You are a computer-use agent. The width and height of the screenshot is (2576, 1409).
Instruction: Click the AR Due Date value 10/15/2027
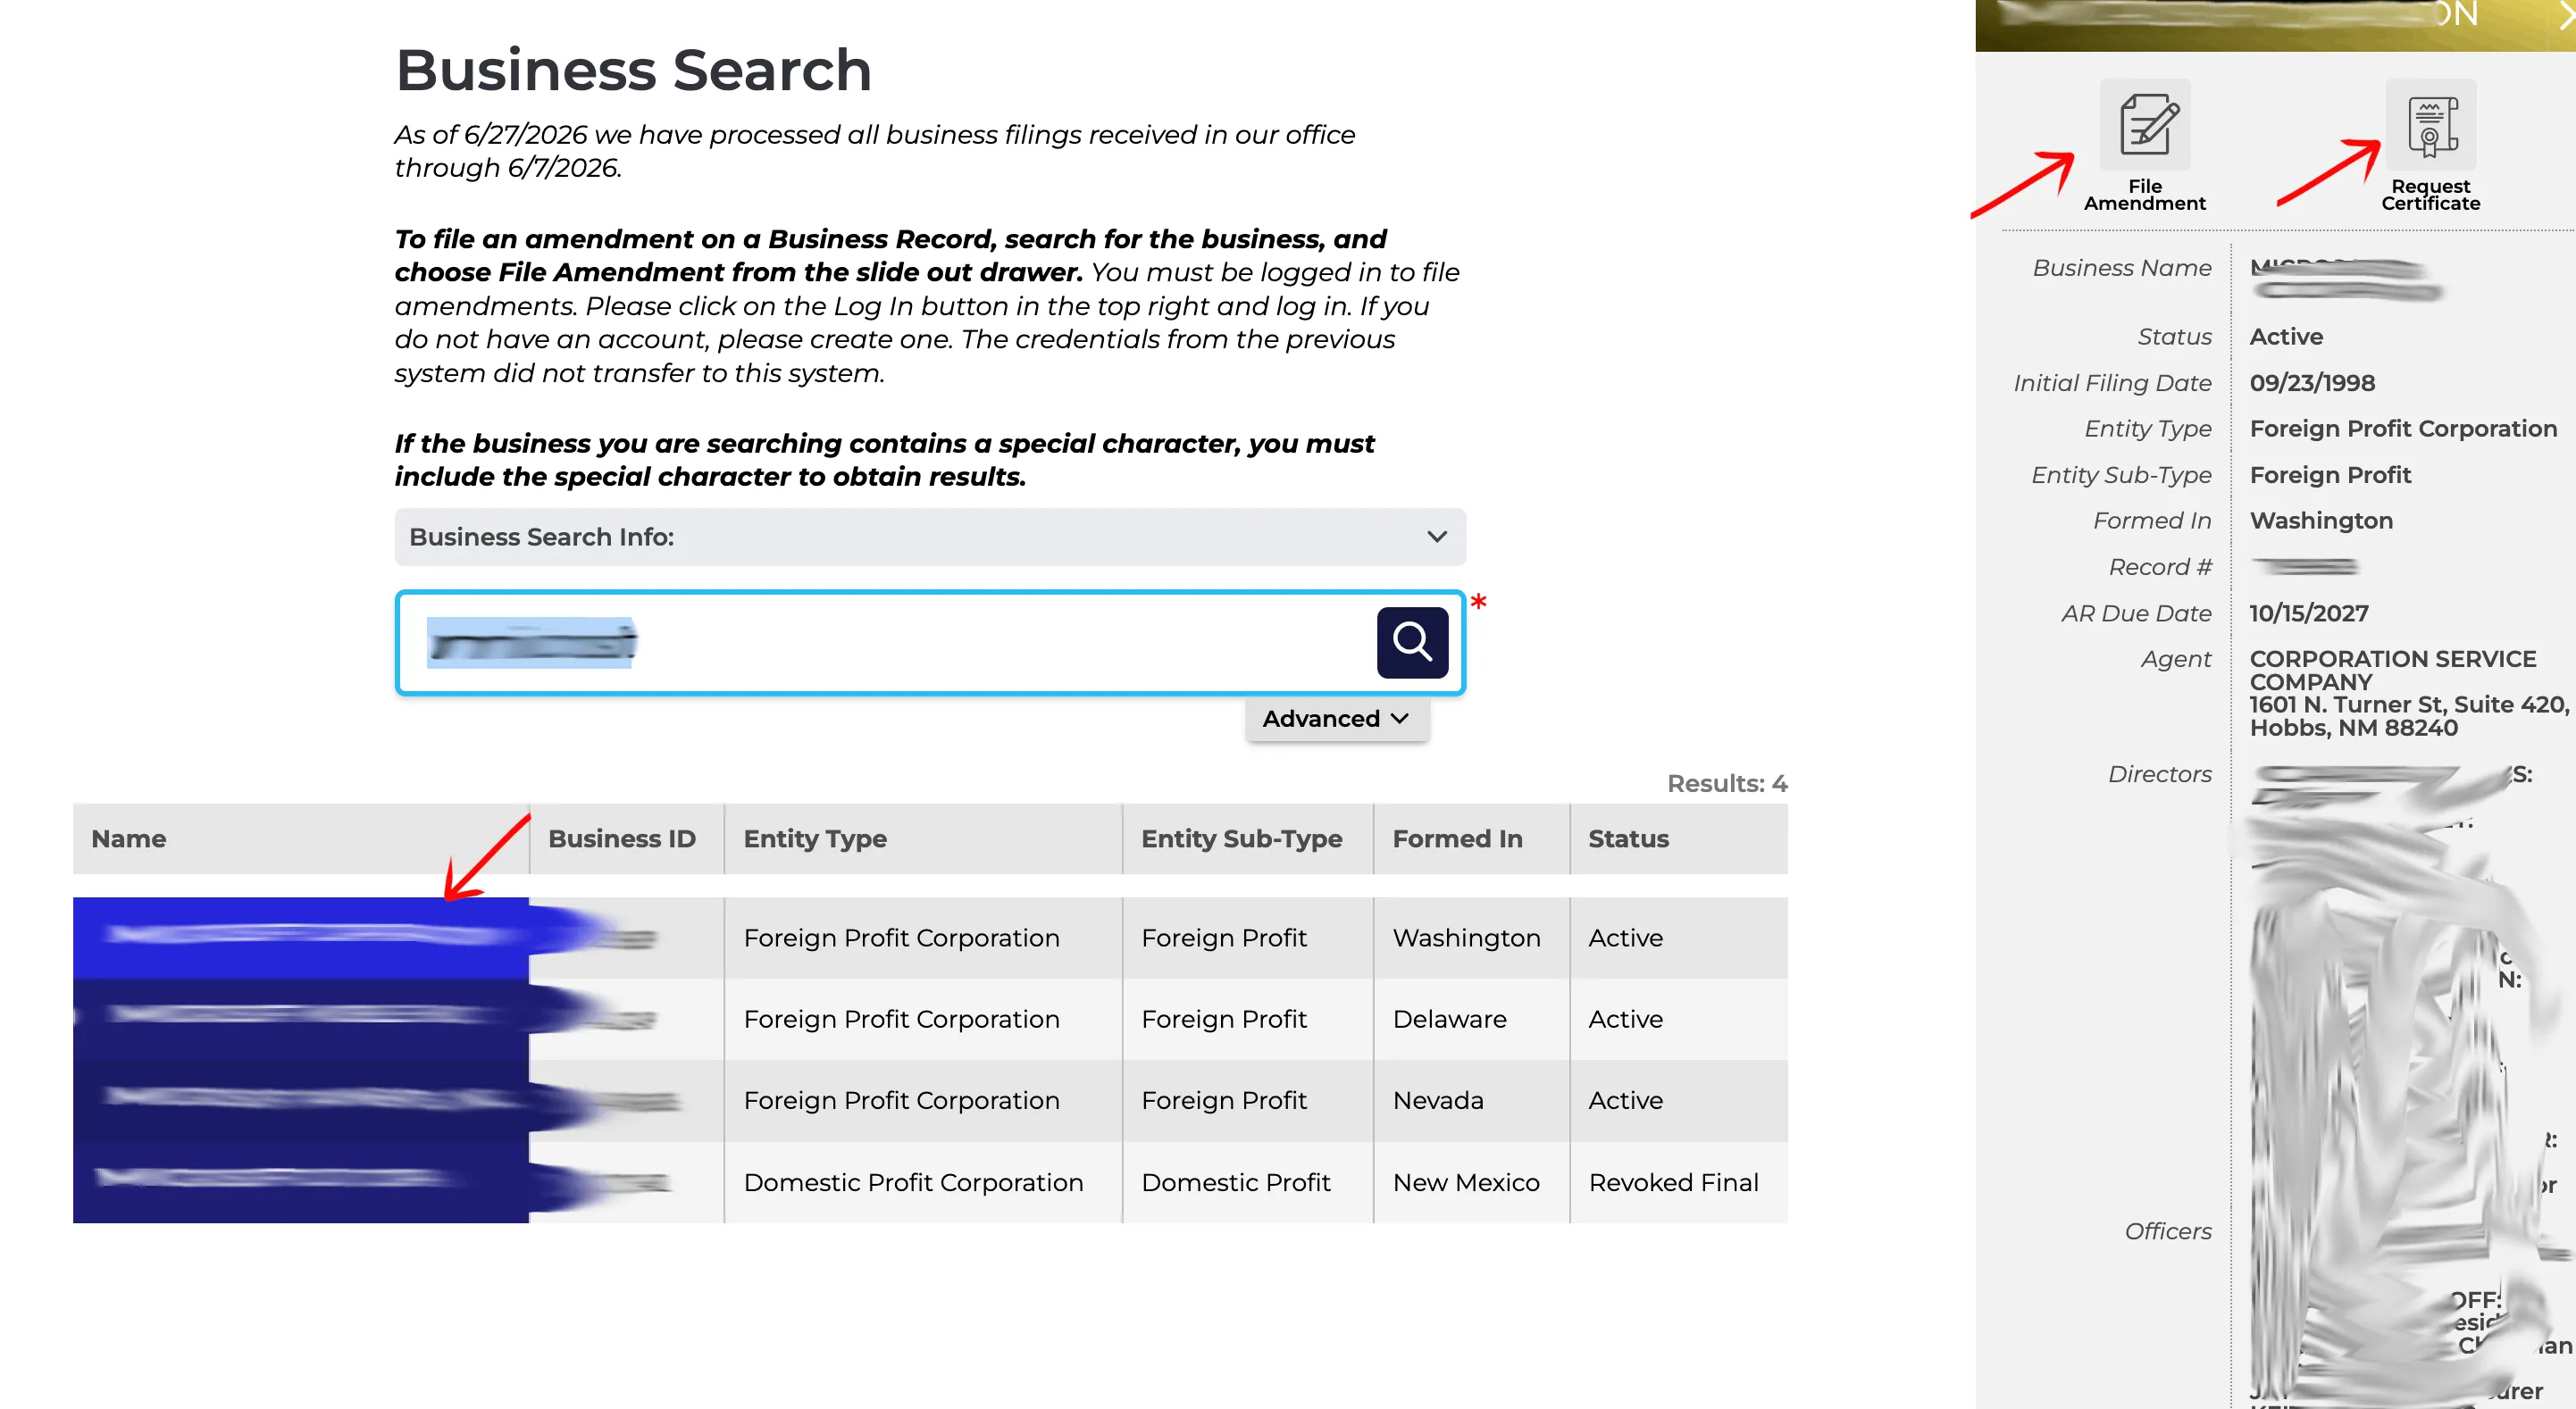[2308, 613]
